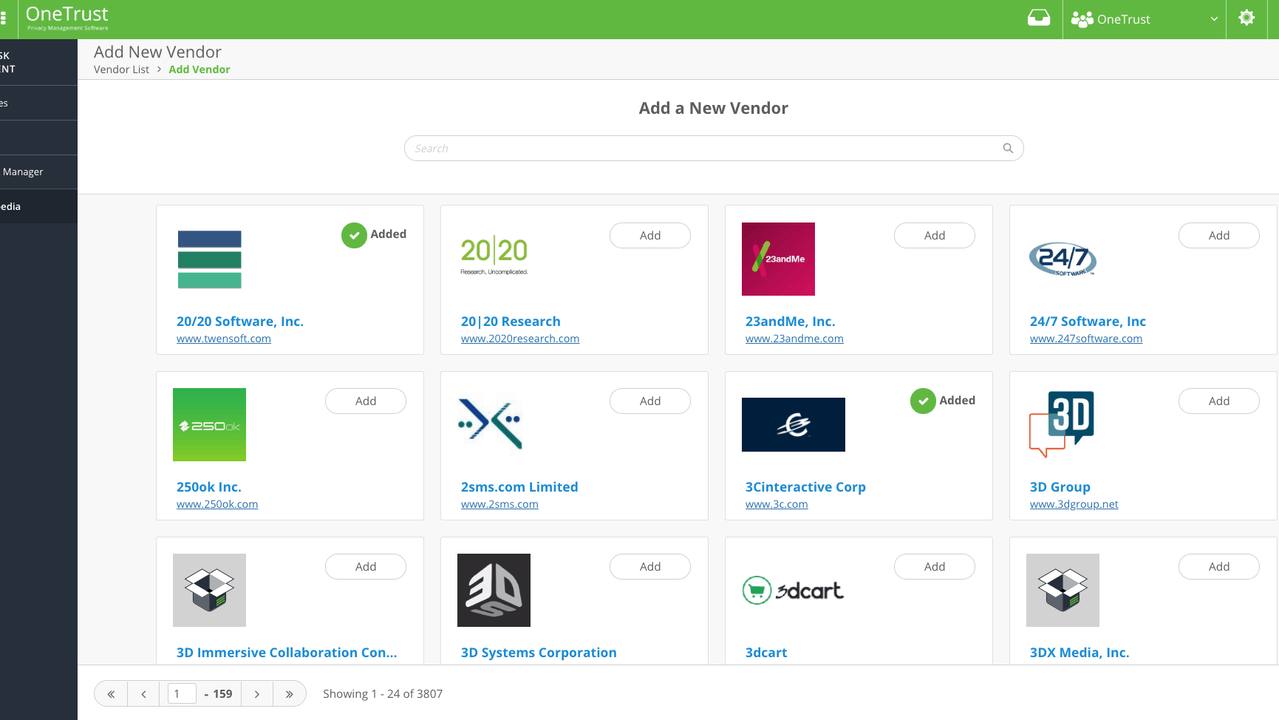
Task: Open the settings gear icon
Action: point(1246,18)
